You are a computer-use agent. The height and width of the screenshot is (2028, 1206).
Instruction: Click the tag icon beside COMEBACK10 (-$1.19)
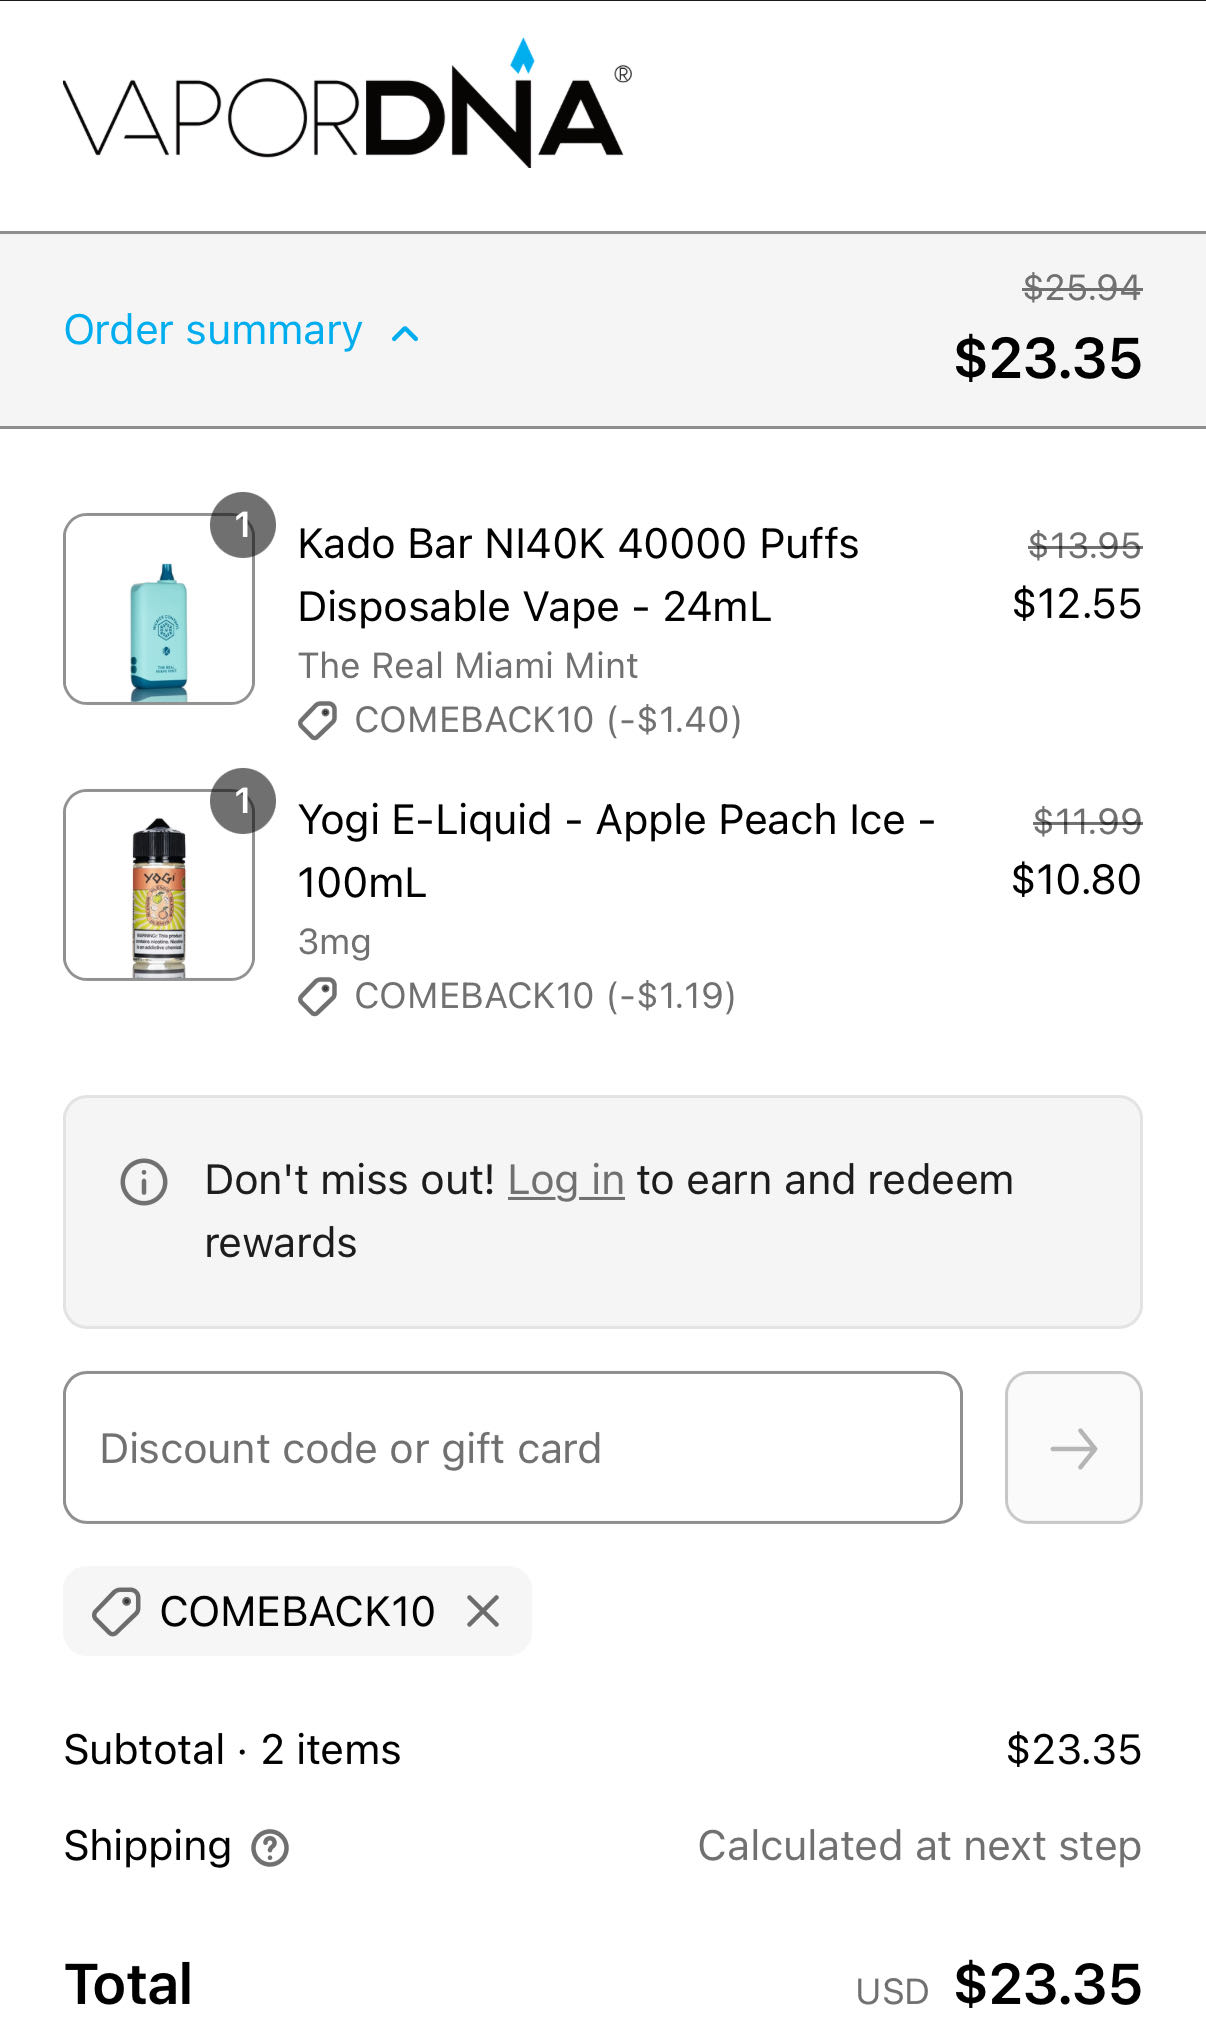318,997
